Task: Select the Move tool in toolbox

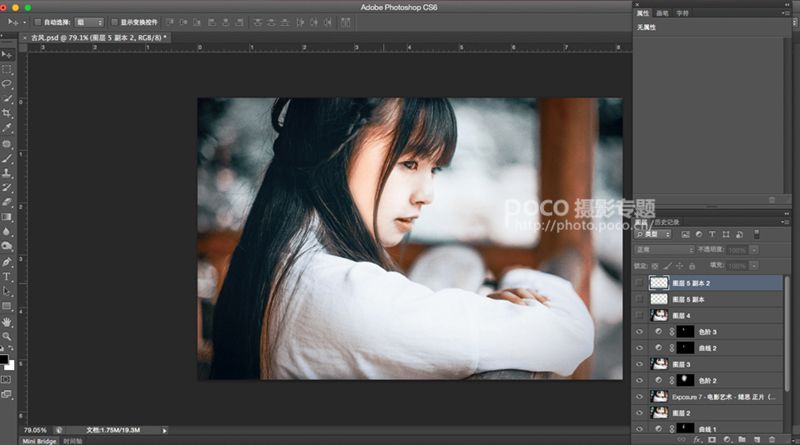Action: [7, 55]
